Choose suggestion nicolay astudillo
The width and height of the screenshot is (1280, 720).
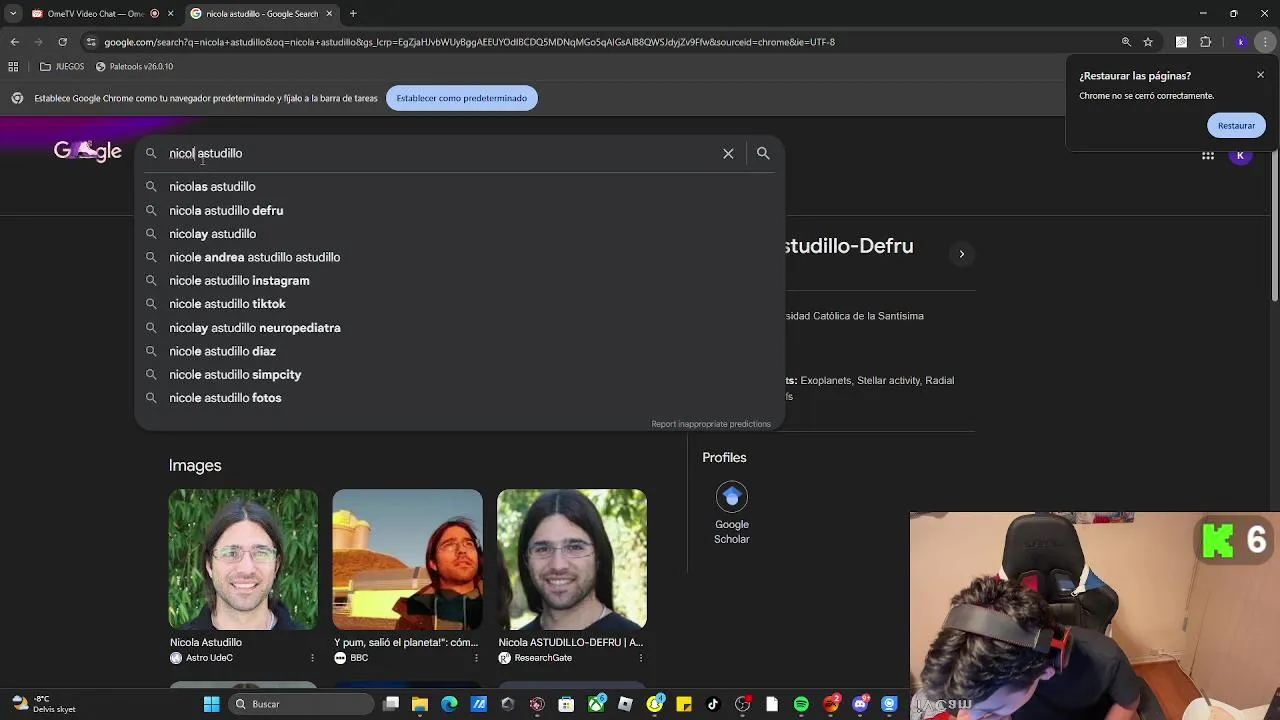[x=458, y=233]
